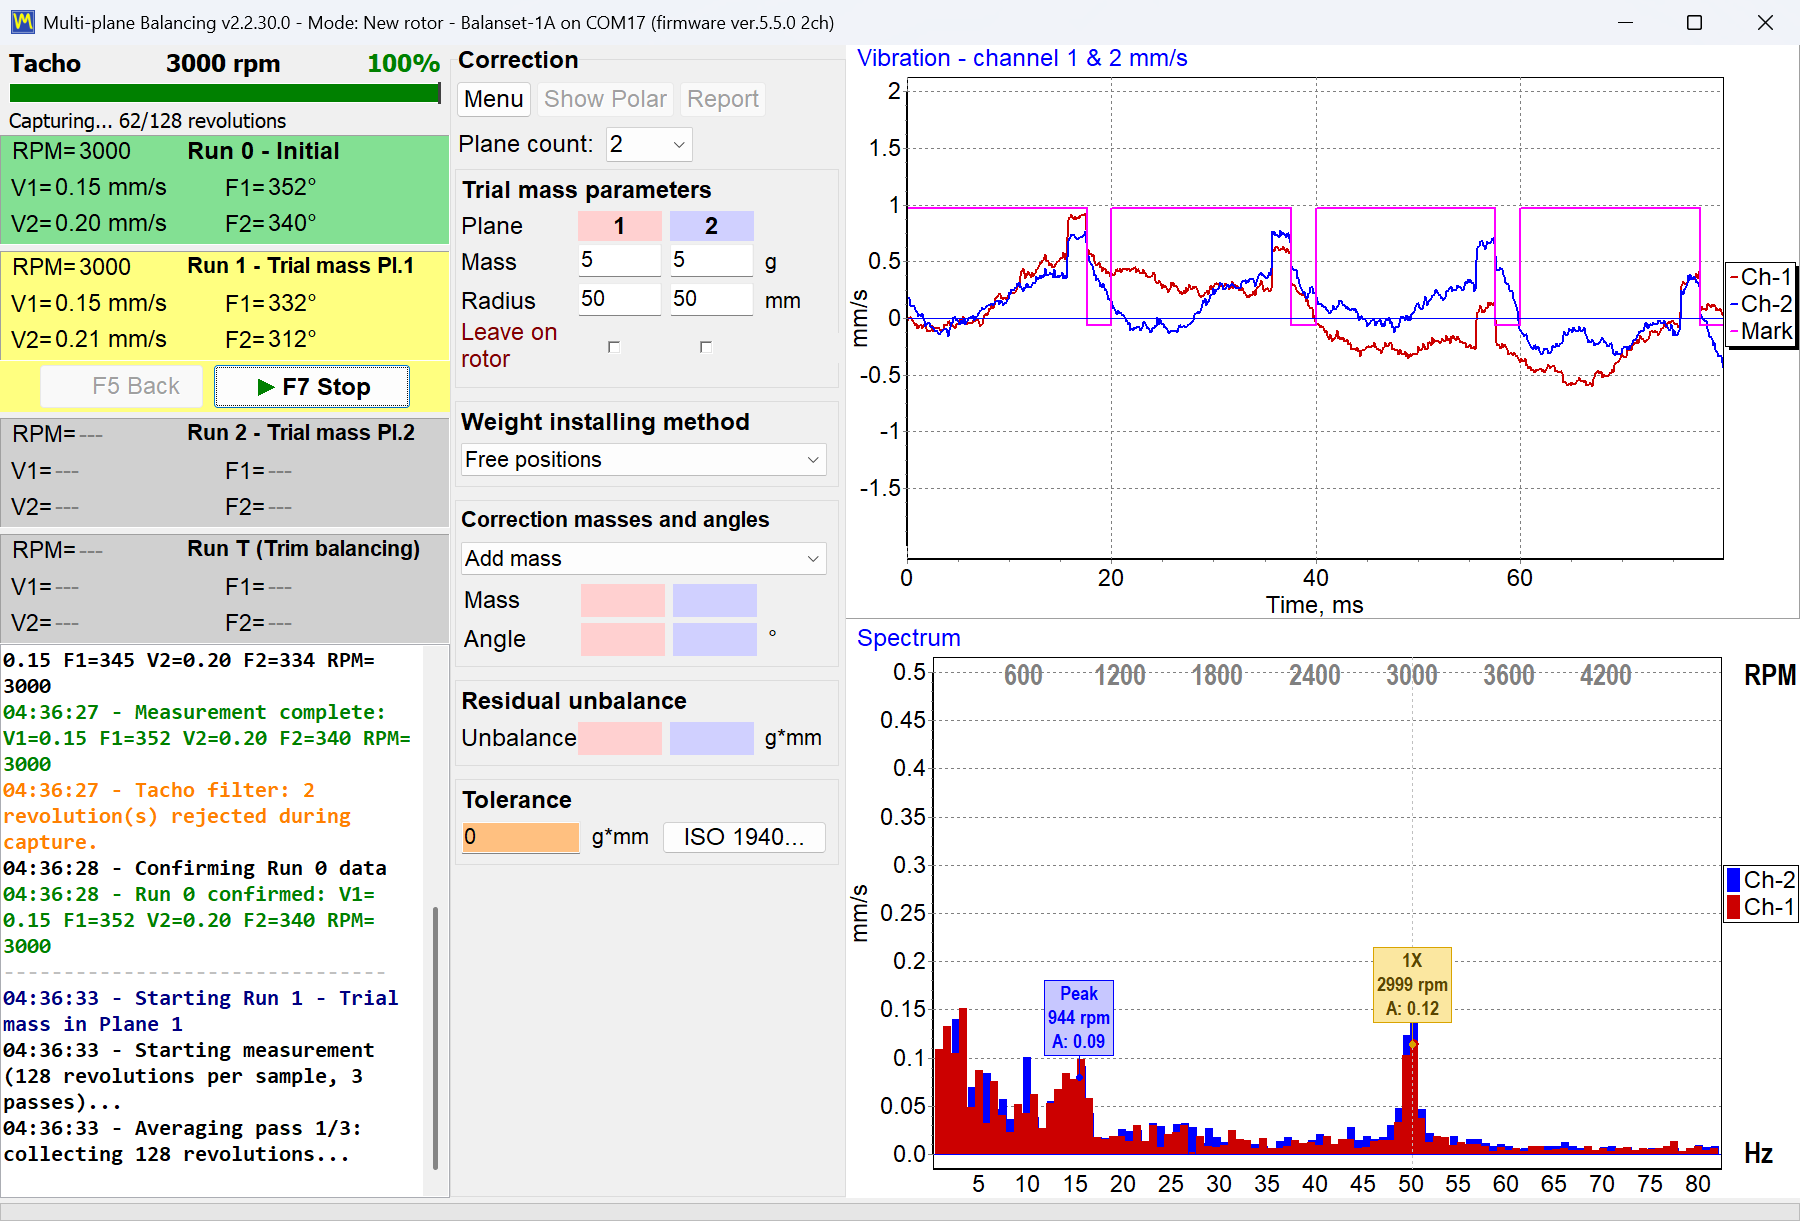Click the F5 Back button
The height and width of the screenshot is (1221, 1800).
point(121,386)
